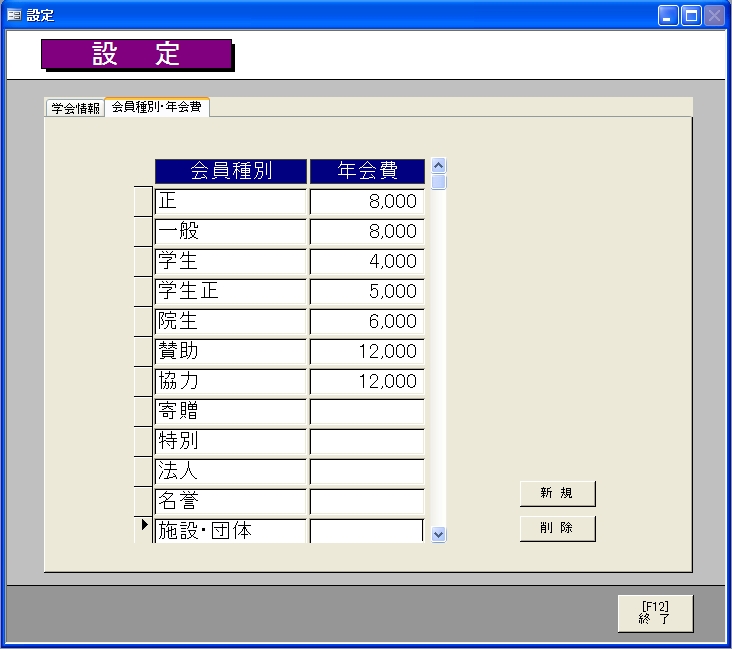Click the record selector beside 法人
Image resolution: width=732 pixels, height=649 pixels.
pos(143,471)
